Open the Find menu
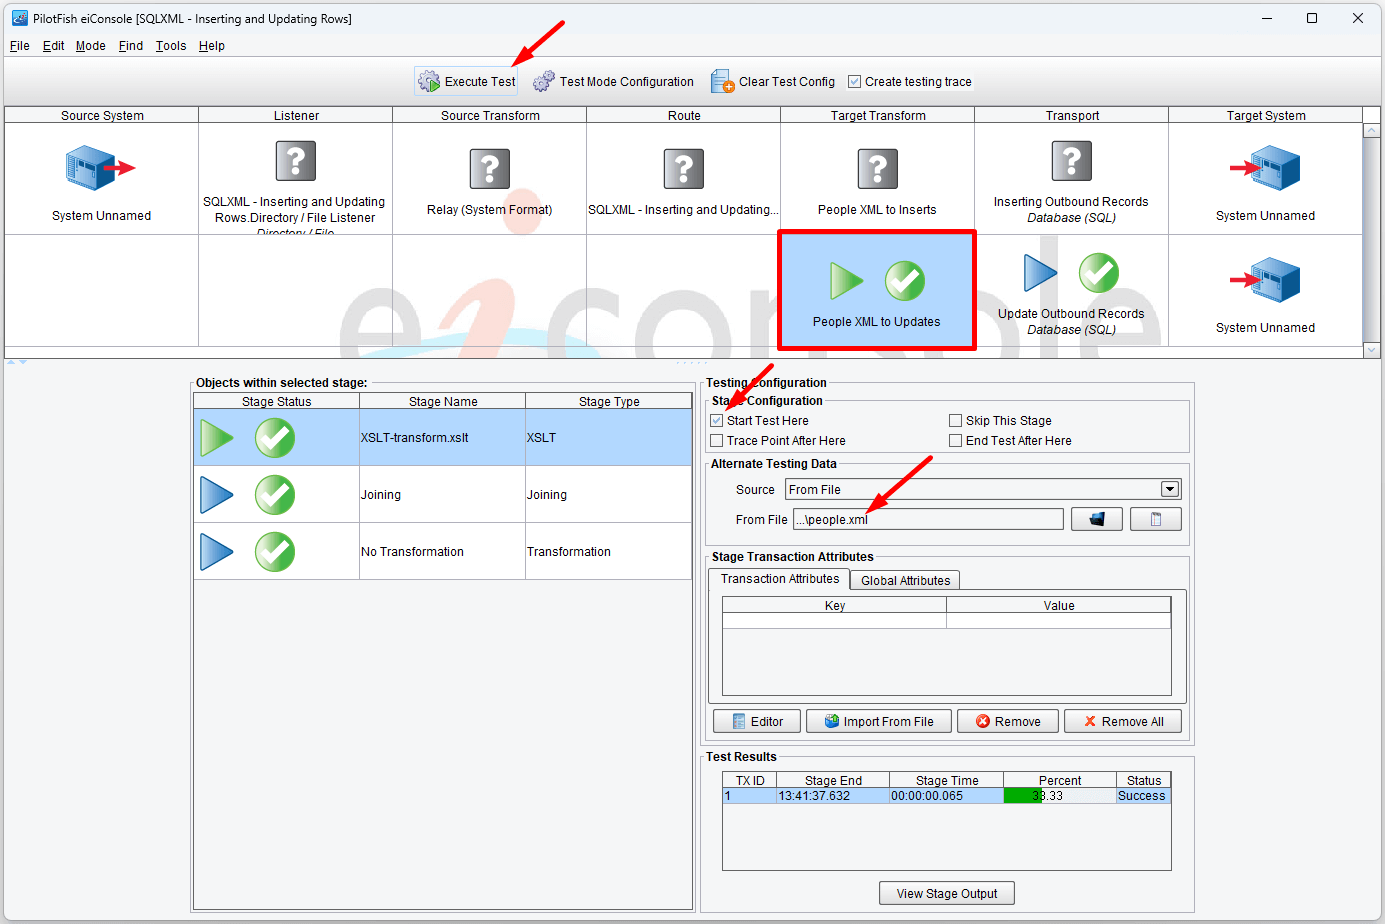Screen dimensions: 1385x924 pyautogui.click(x=131, y=46)
